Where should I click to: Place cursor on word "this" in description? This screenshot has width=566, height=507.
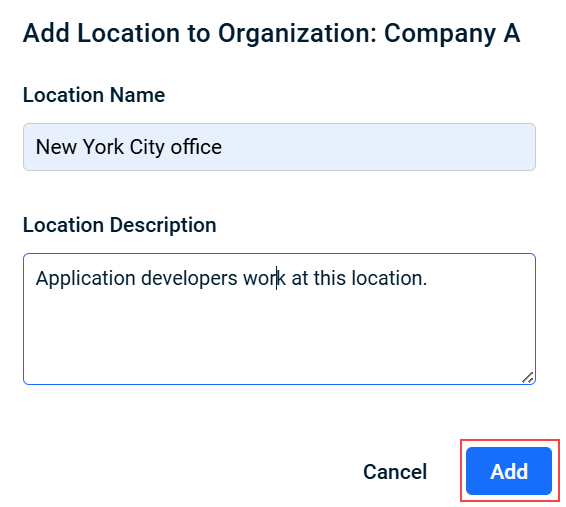coord(330,278)
